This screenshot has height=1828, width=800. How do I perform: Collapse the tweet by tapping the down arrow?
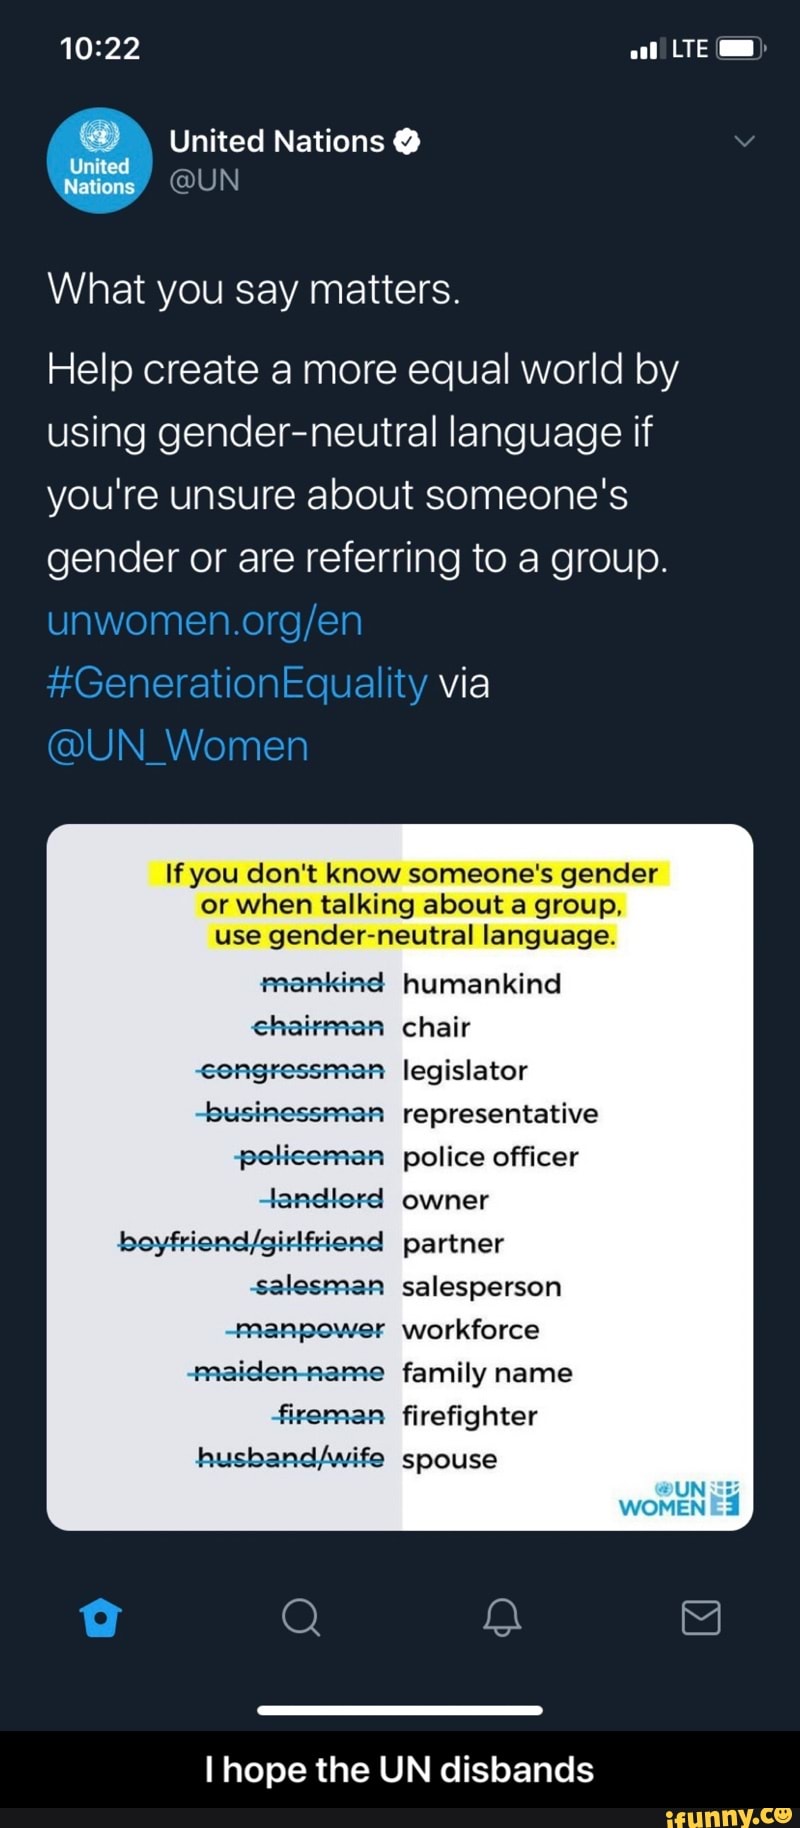[743, 141]
